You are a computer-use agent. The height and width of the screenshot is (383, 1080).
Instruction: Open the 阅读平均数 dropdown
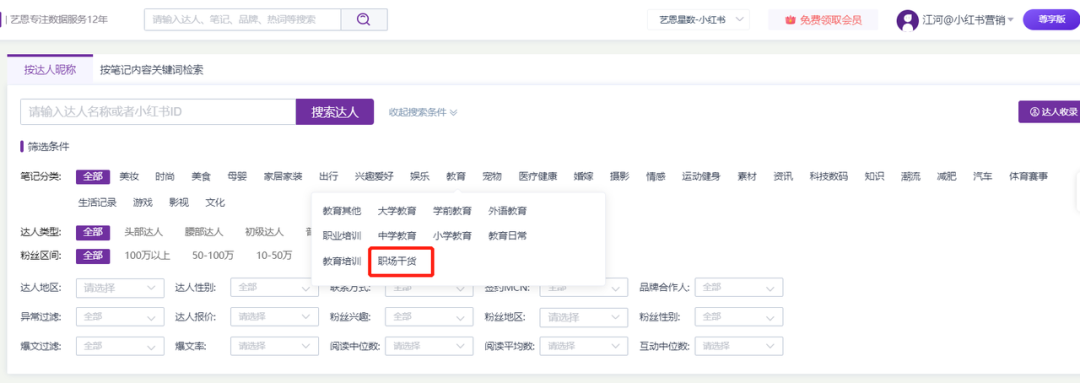point(585,345)
